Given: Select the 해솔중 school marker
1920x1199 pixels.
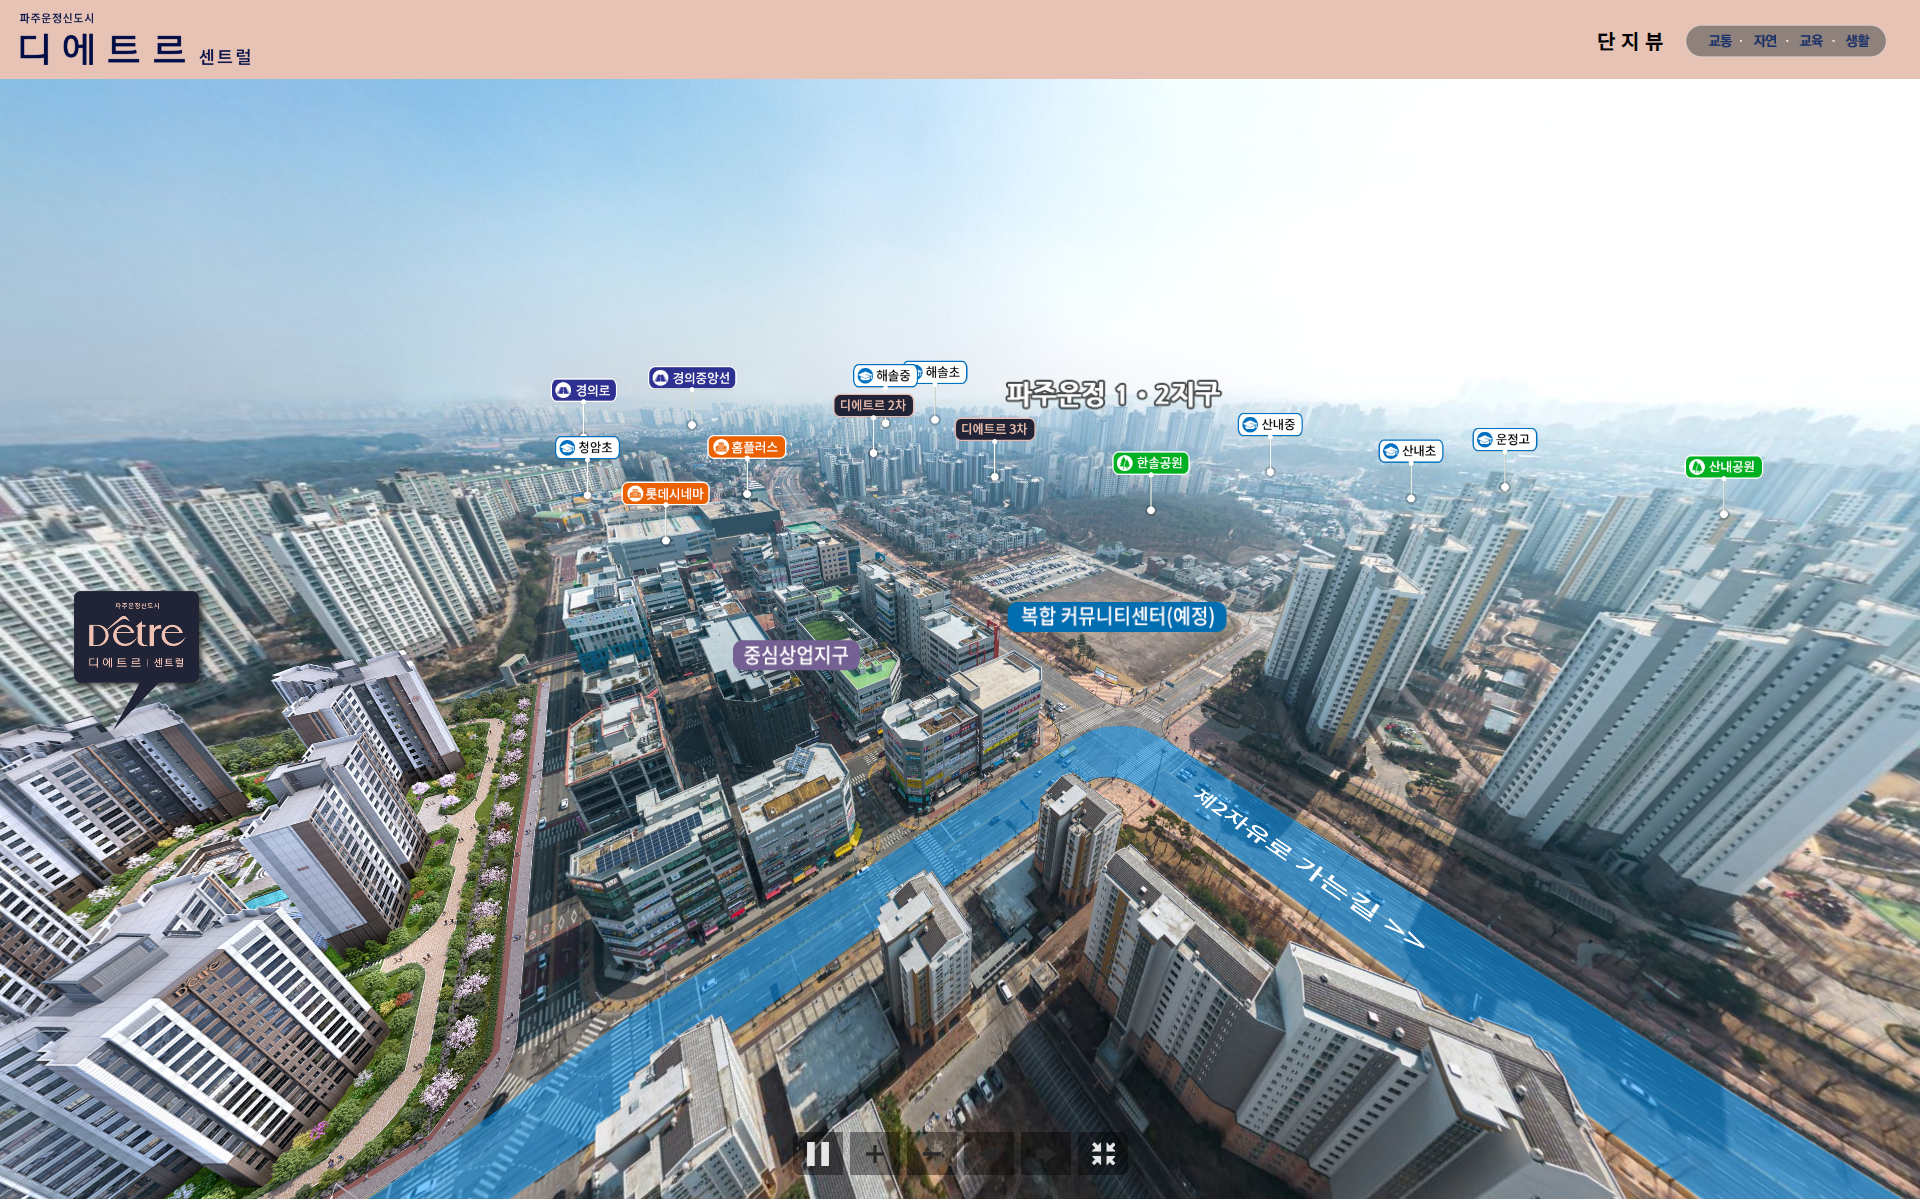Looking at the screenshot, I should tap(885, 376).
